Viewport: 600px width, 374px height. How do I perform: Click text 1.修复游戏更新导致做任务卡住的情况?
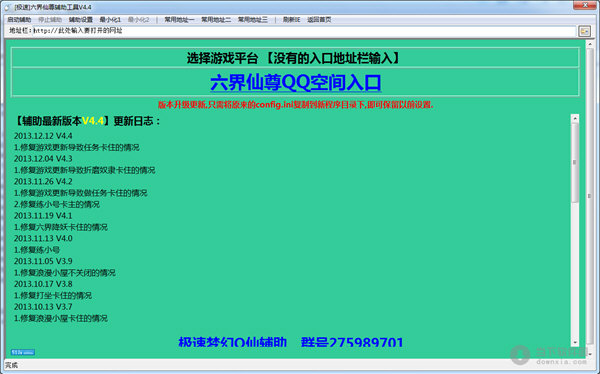point(81,193)
